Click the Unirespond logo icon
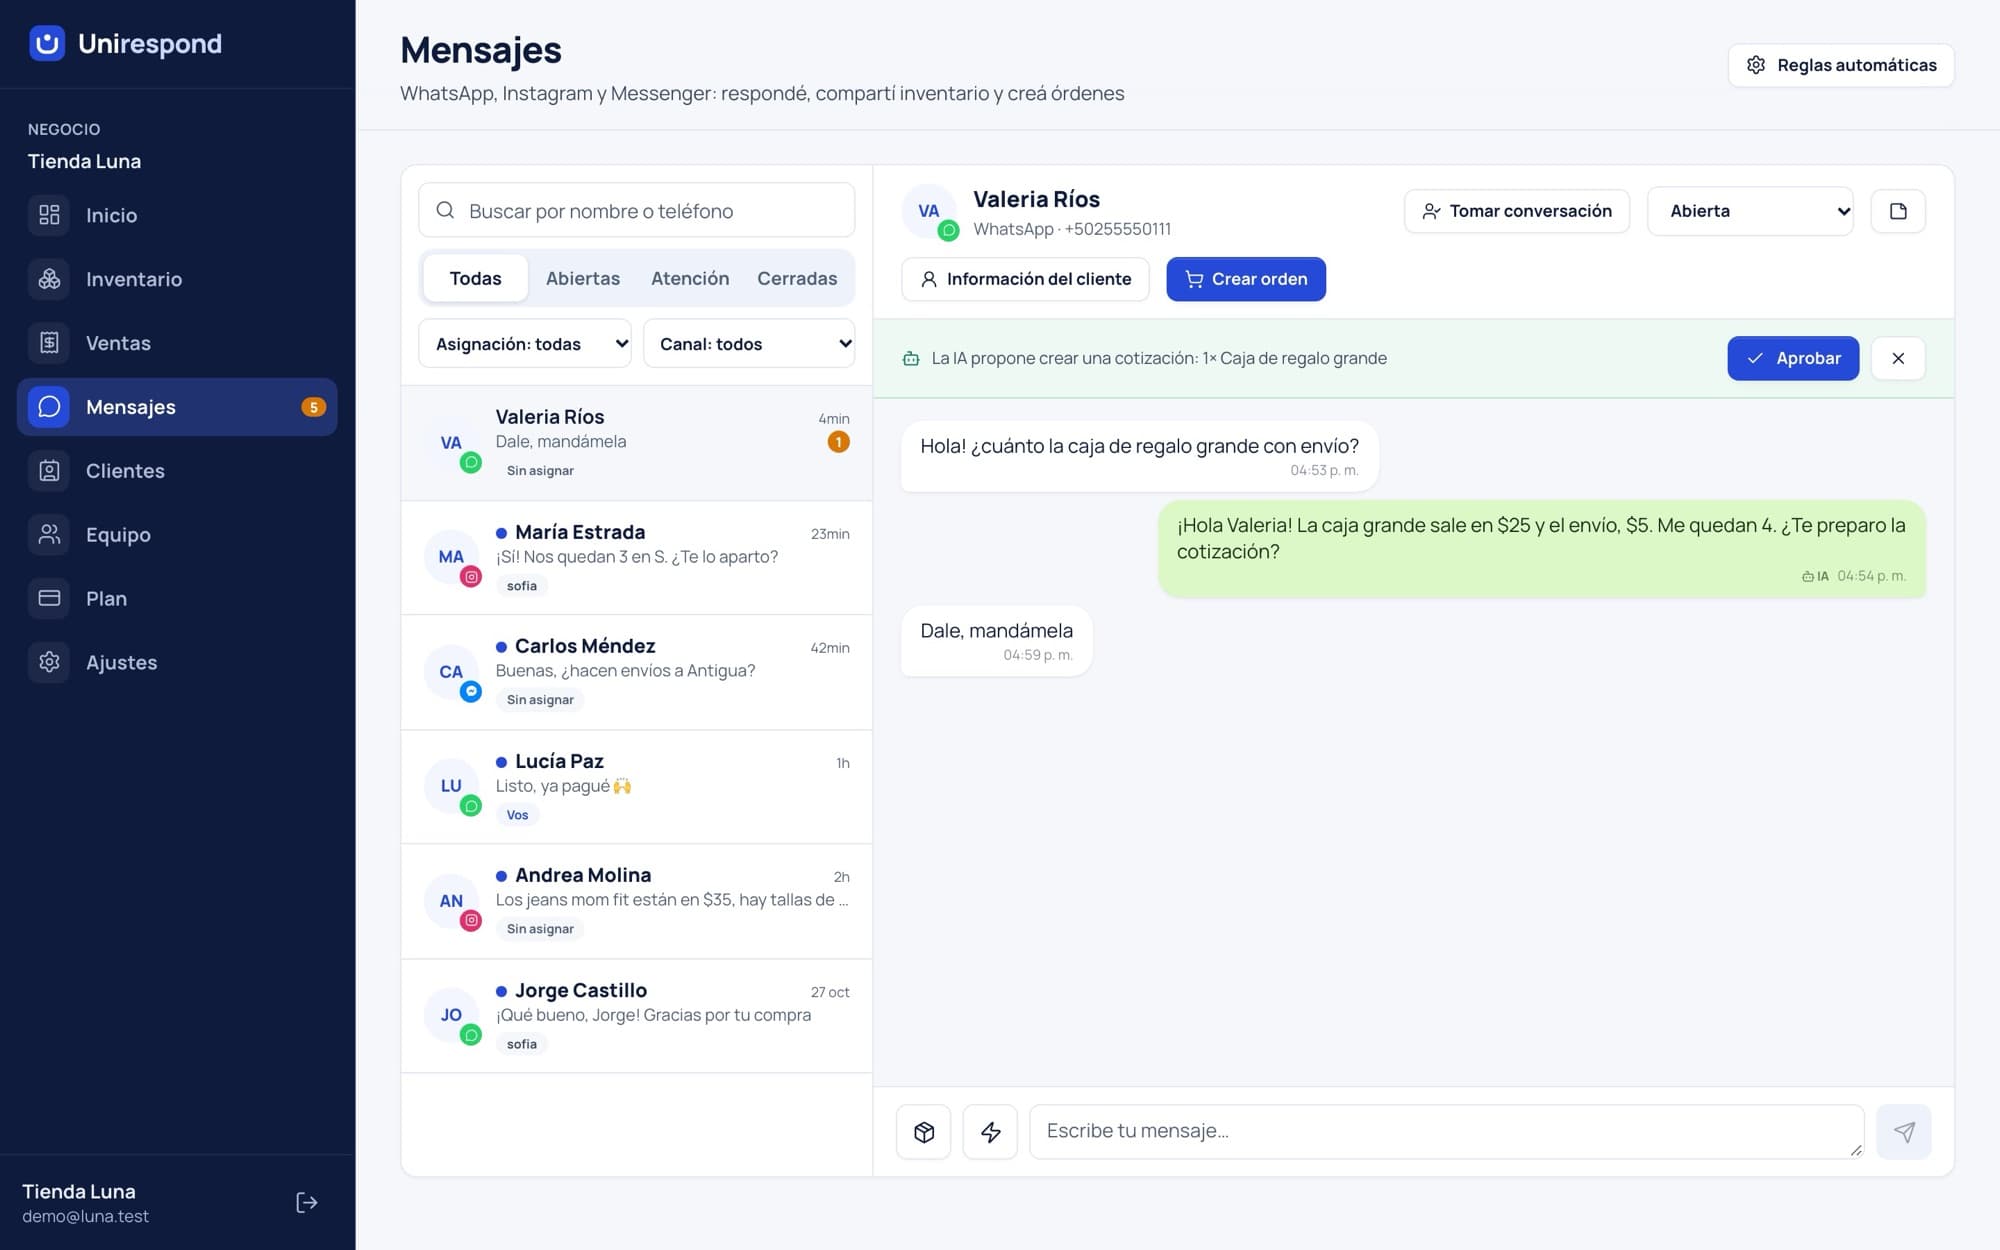The width and height of the screenshot is (2000, 1250). click(47, 43)
